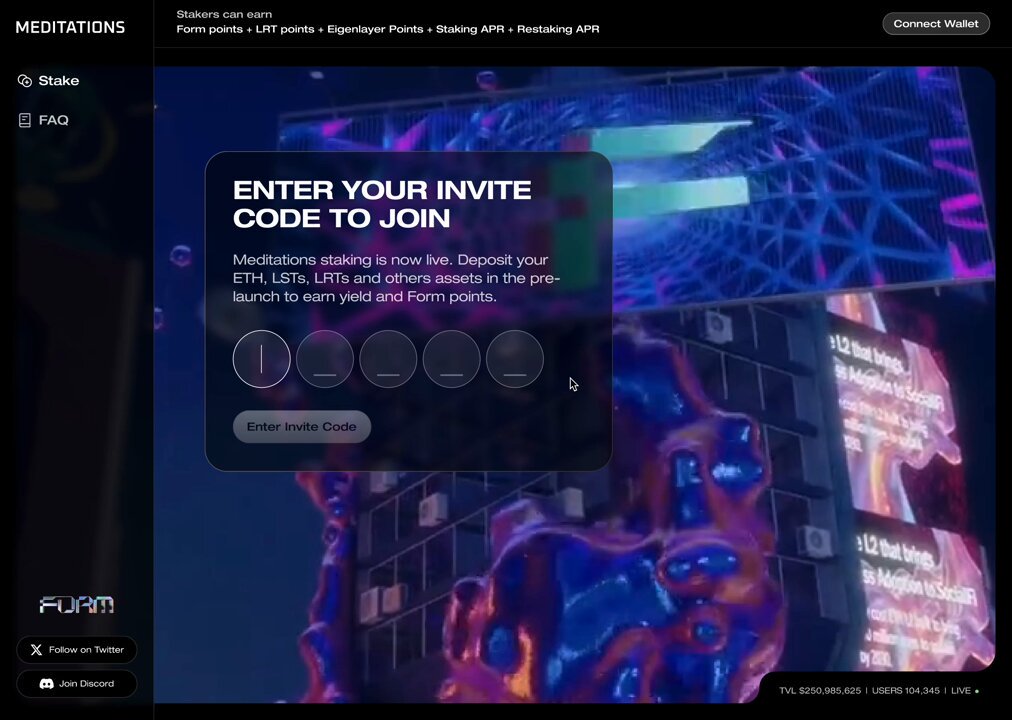Click the TVL $250,985,625 text
This screenshot has width=1012, height=720.
pos(820,690)
